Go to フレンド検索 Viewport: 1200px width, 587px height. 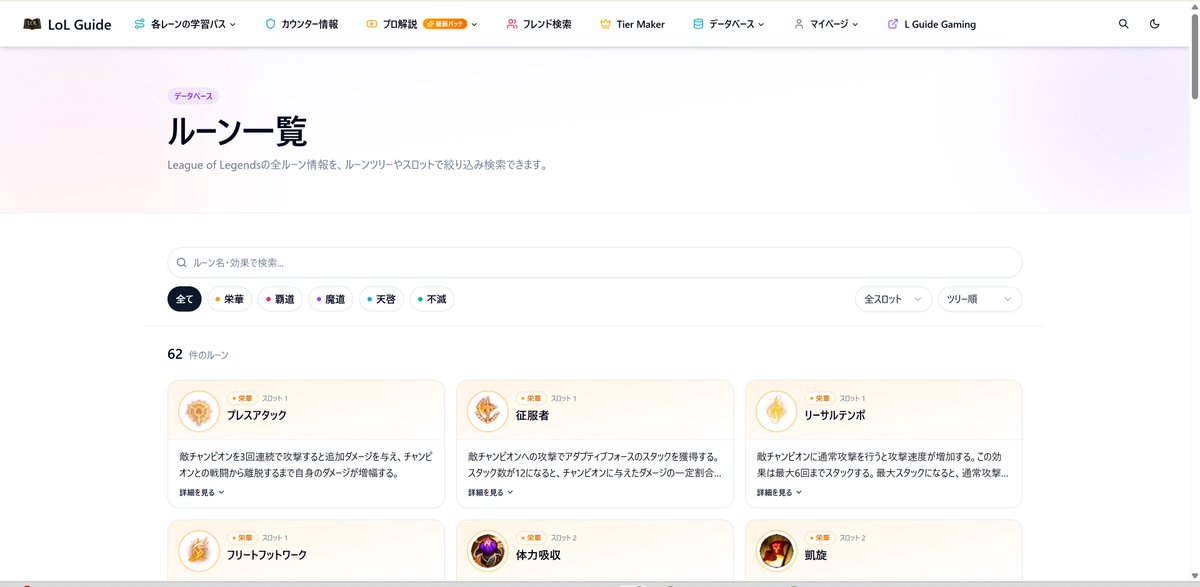point(539,24)
